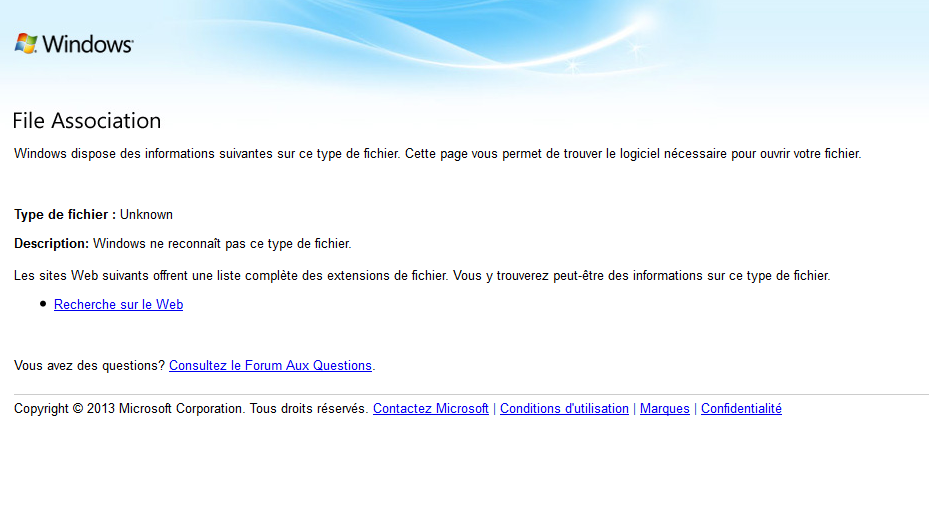Image resolution: width=929 pixels, height=521 pixels.
Task: Click the 'Copyright © 2013 Microsoft Corporation' text
Action: pyautogui.click(x=129, y=408)
